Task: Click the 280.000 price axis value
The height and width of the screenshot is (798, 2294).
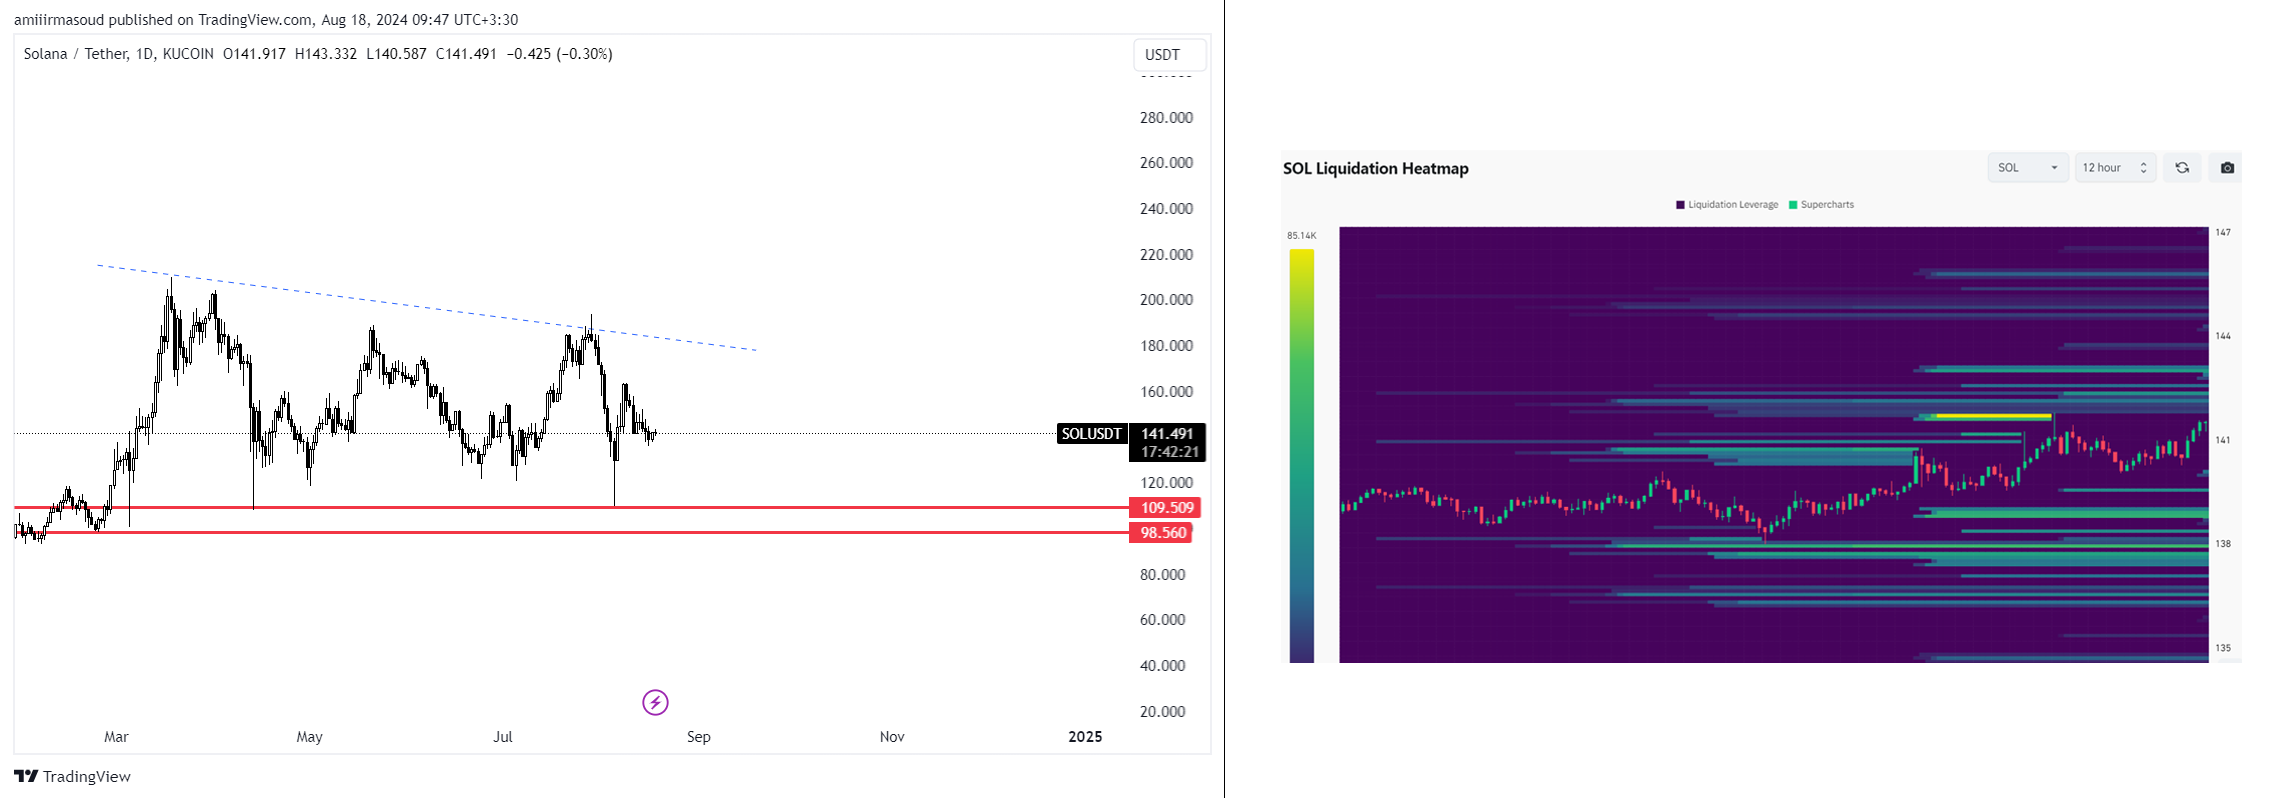Action: point(1166,118)
